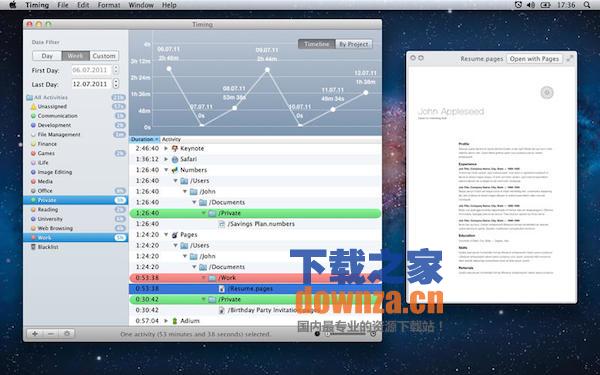Select the Savings Plan.numbers row
Screen dimensions: 600x375
click(255, 224)
